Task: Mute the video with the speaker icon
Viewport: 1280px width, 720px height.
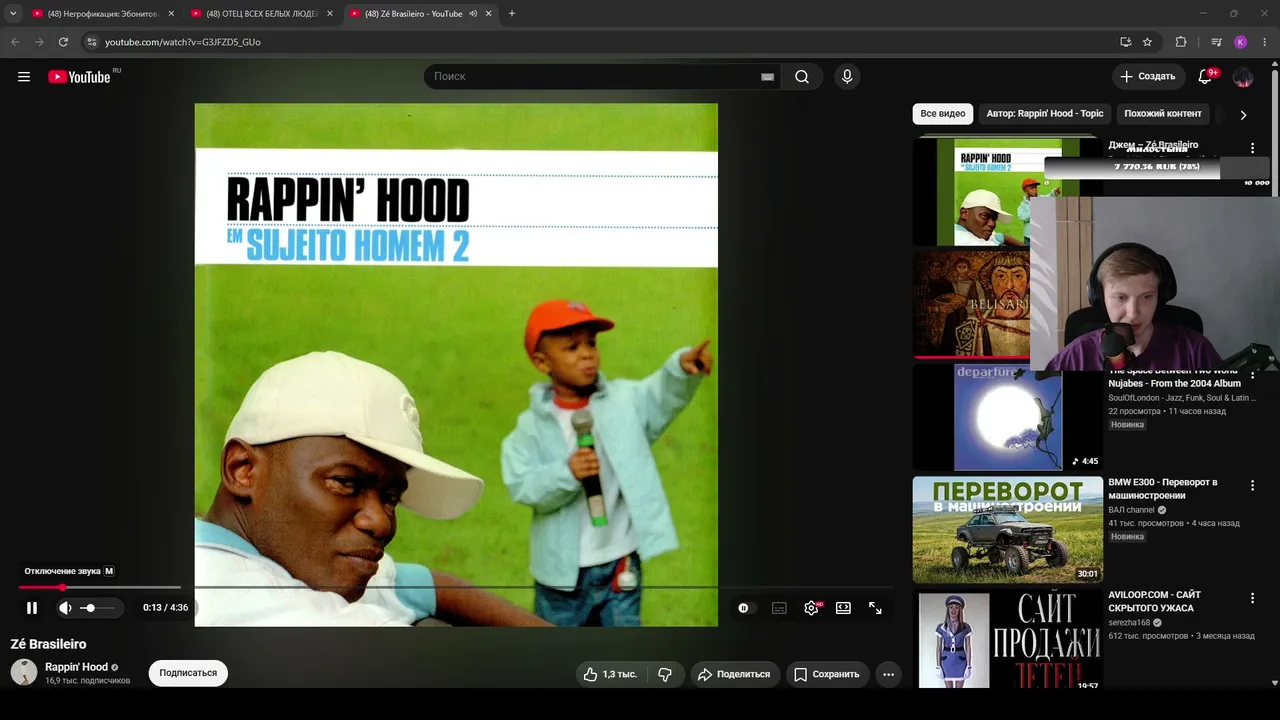Action: tap(65, 608)
